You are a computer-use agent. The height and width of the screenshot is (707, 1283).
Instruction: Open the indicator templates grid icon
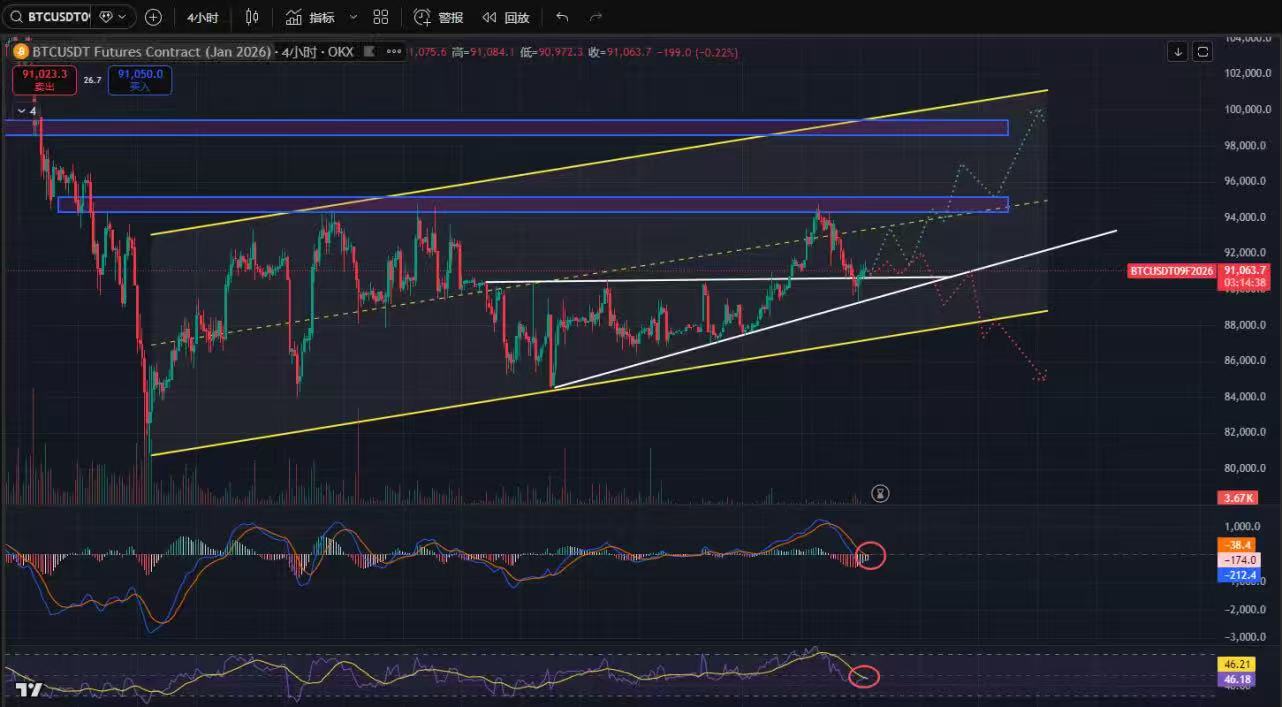click(381, 17)
